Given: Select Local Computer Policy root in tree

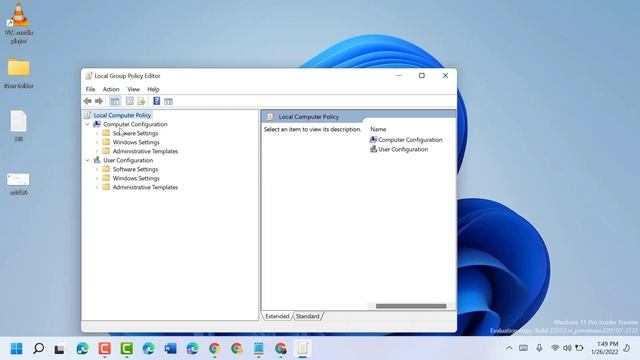Looking at the screenshot, I should point(122,115).
